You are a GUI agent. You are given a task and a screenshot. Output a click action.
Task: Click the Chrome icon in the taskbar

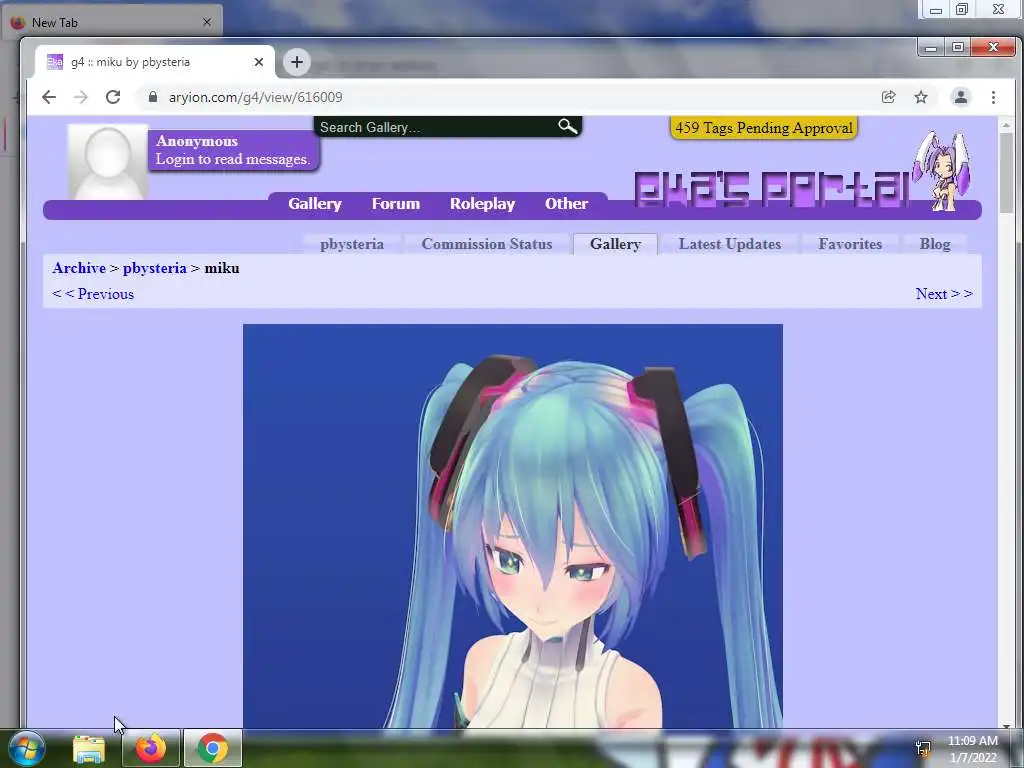click(213, 748)
